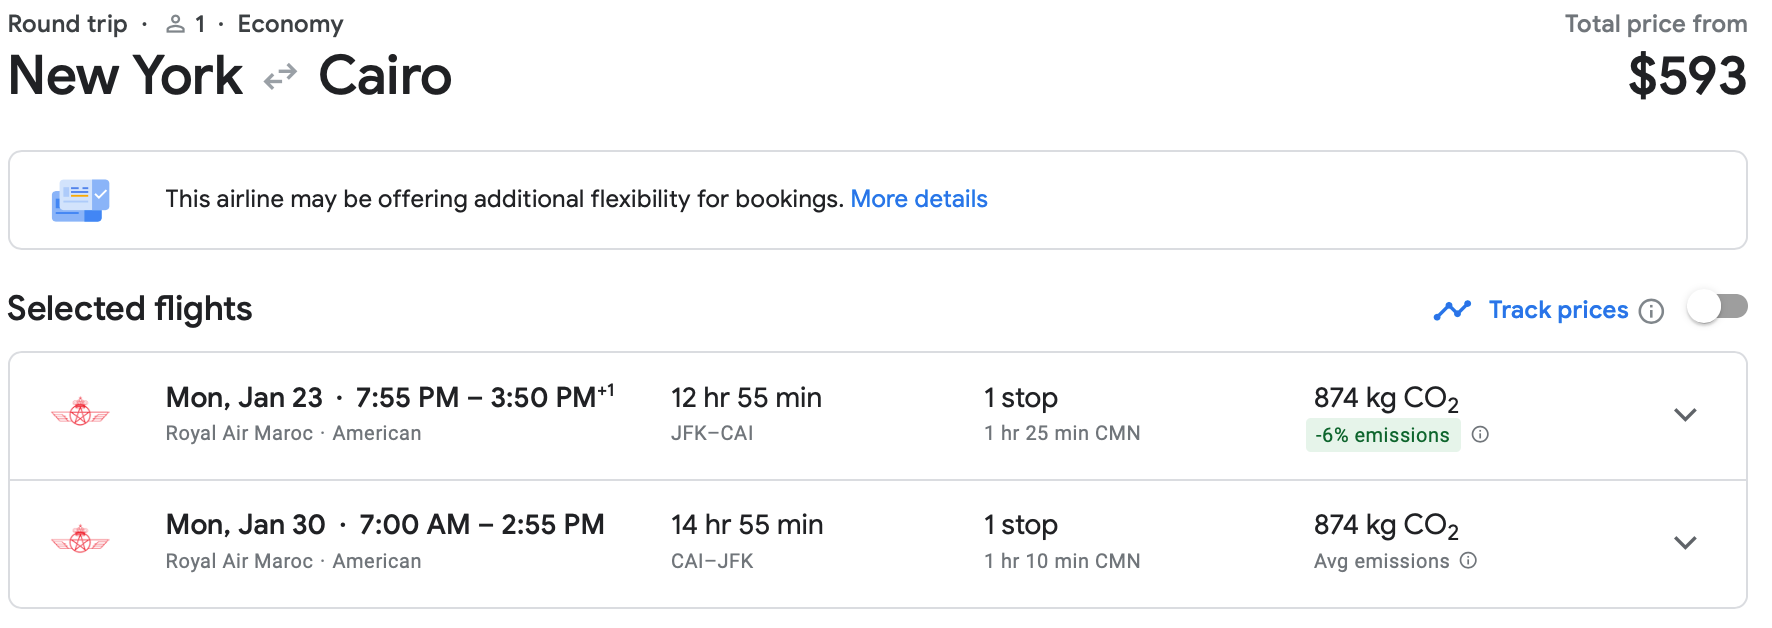
Task: Click the round-trip arrows between cities
Action: click(x=281, y=77)
